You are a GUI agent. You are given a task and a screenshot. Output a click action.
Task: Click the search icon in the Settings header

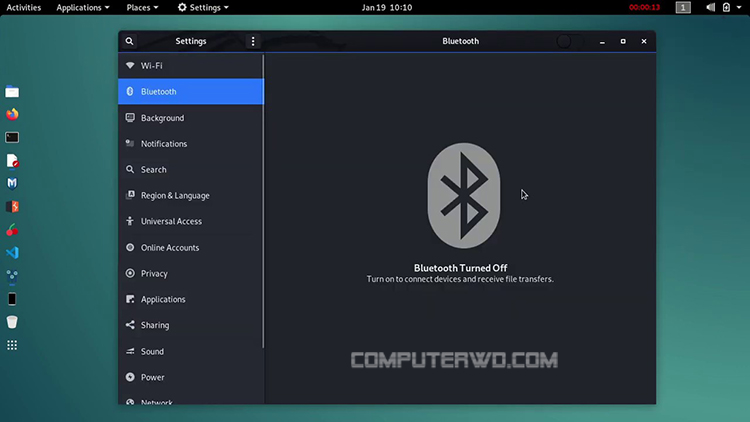point(129,41)
